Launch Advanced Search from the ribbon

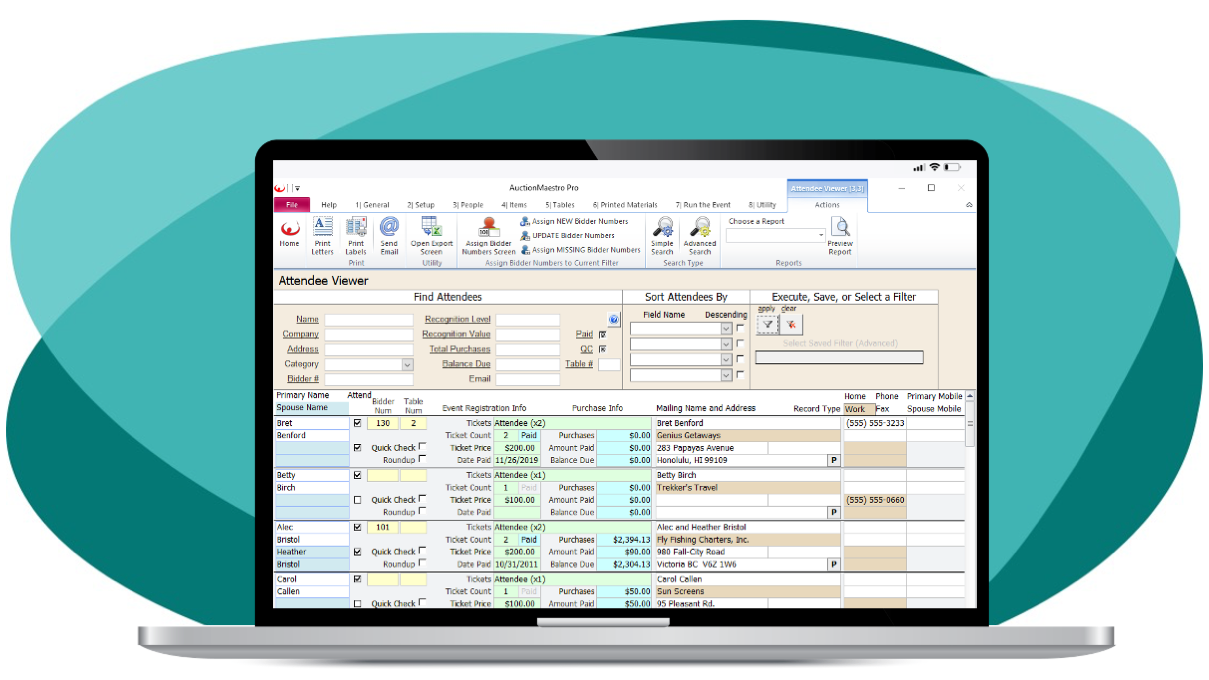click(x=699, y=233)
